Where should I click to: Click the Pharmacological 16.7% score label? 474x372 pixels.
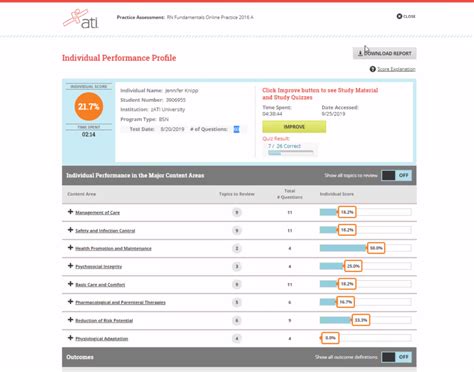[345, 302]
